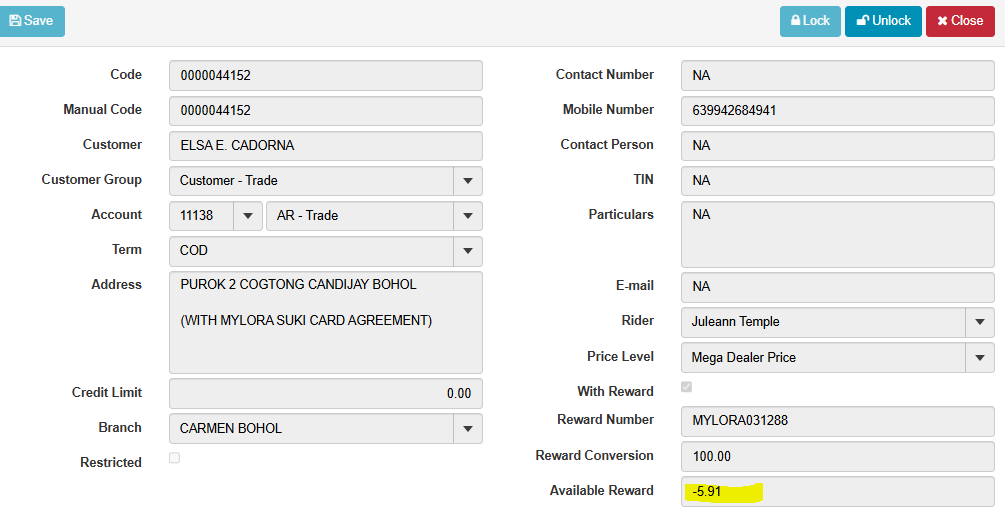
Task: Select the Particulars text area
Action: 837,233
